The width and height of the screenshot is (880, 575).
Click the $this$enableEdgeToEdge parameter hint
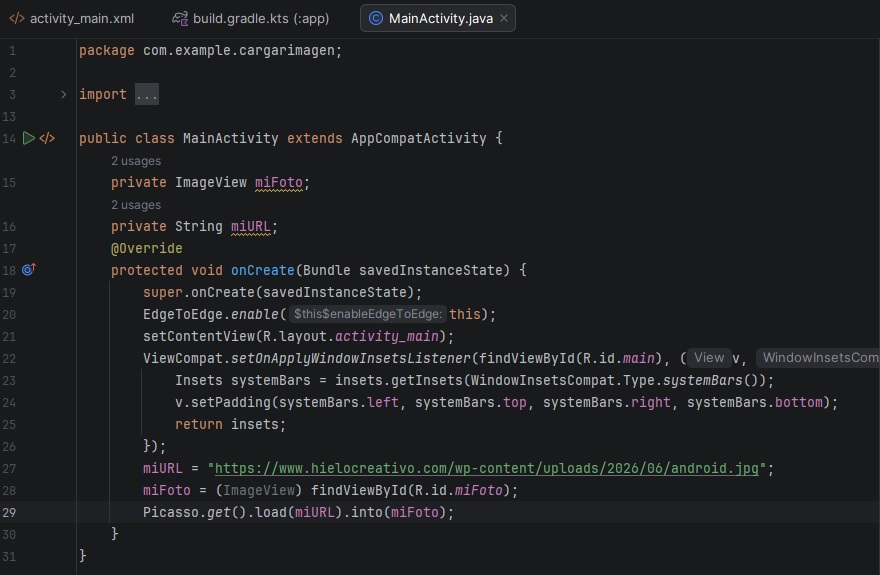tap(368, 314)
